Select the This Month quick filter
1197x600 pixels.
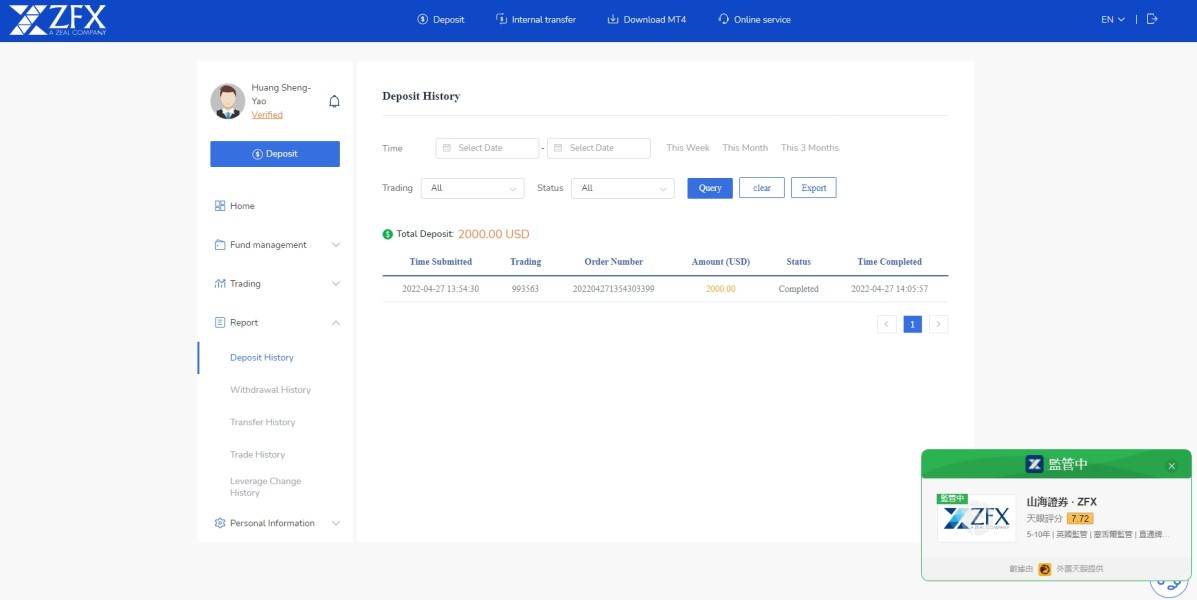745,148
